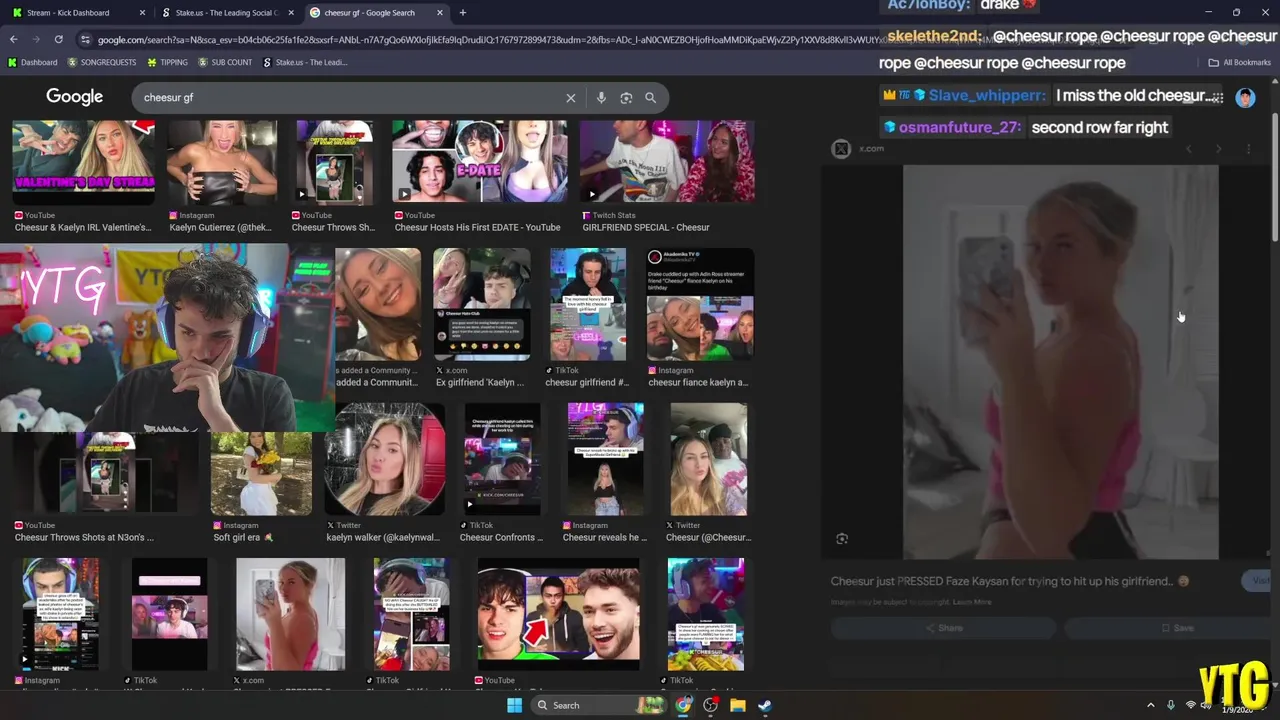
Task: Click the Windows taskbar Search box
Action: (x=598, y=705)
